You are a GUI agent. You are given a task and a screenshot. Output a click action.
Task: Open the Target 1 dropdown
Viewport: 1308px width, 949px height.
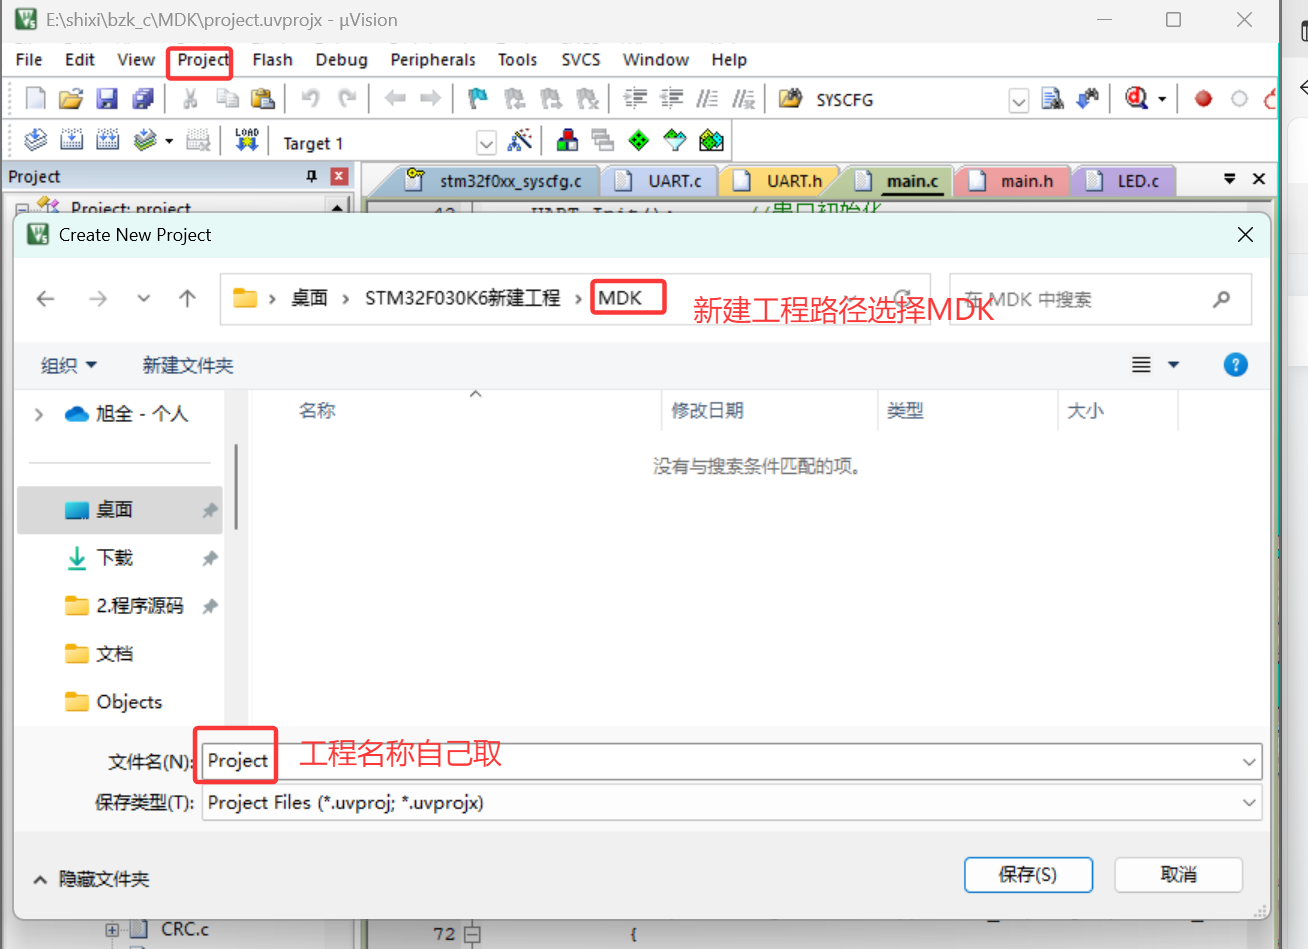[486, 143]
